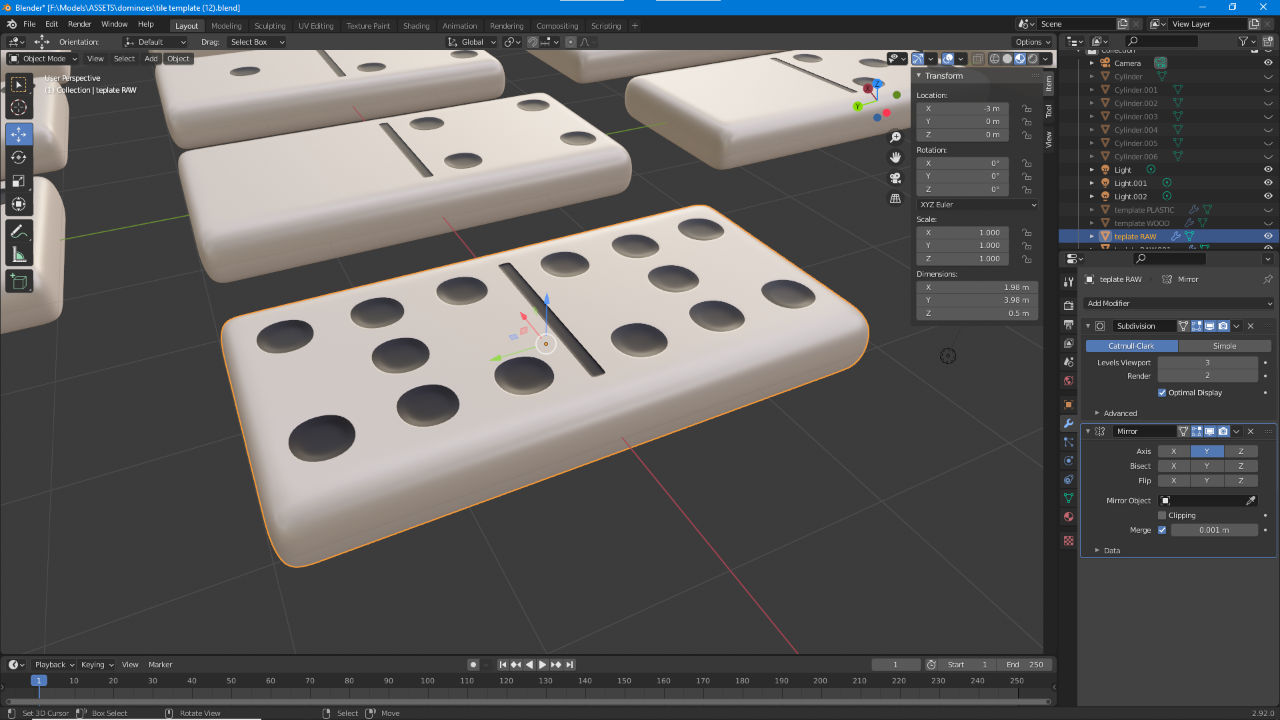Enable the Clipping checkbox in Mirror
The image size is (1280, 720).
coord(1162,516)
